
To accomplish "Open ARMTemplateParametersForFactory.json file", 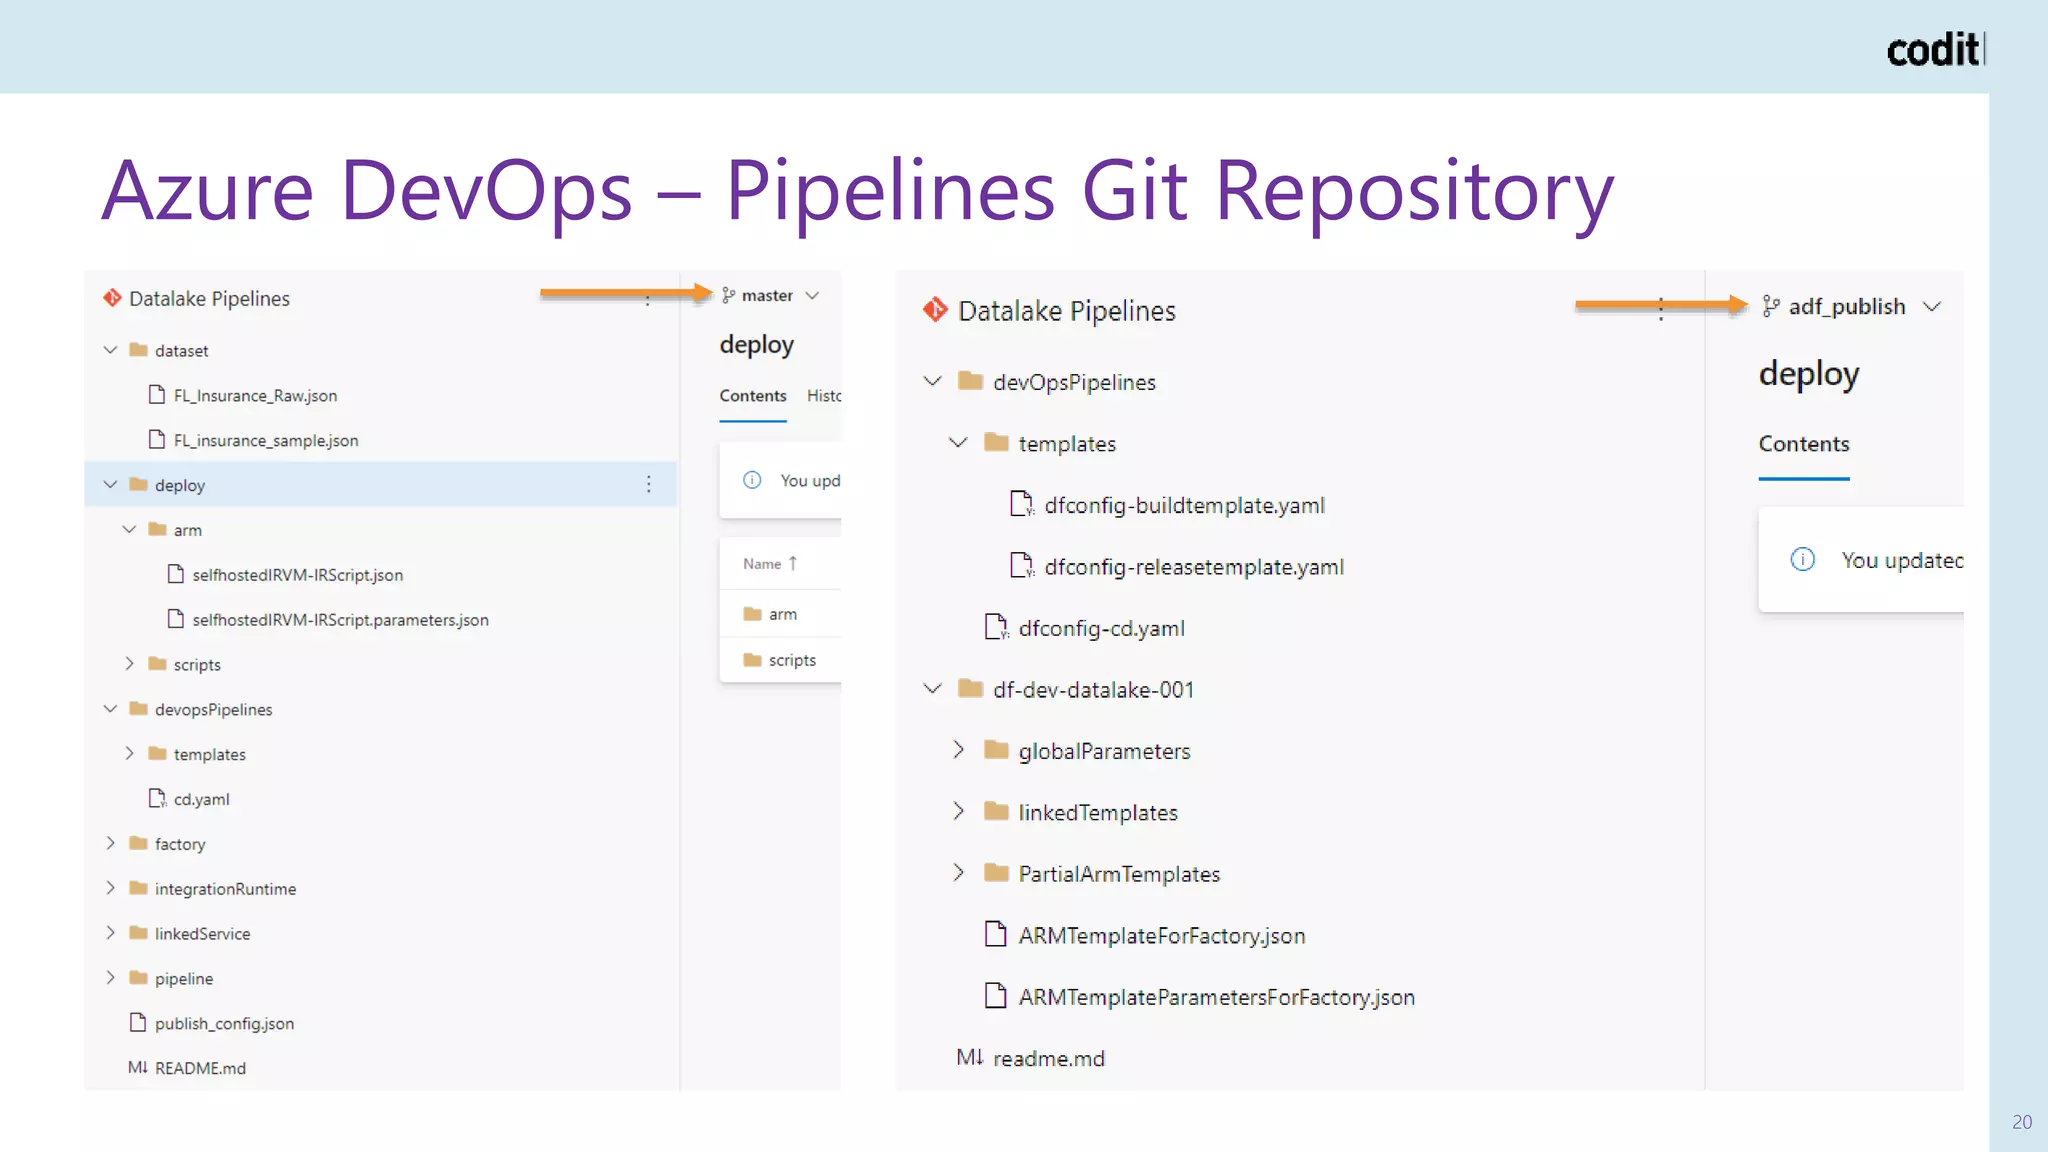I will point(1216,997).
